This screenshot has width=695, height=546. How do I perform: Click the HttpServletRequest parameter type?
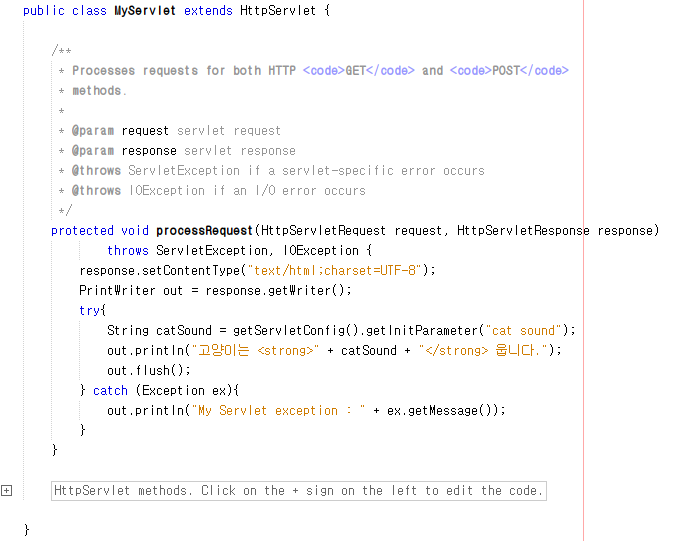pyautogui.click(x=324, y=230)
